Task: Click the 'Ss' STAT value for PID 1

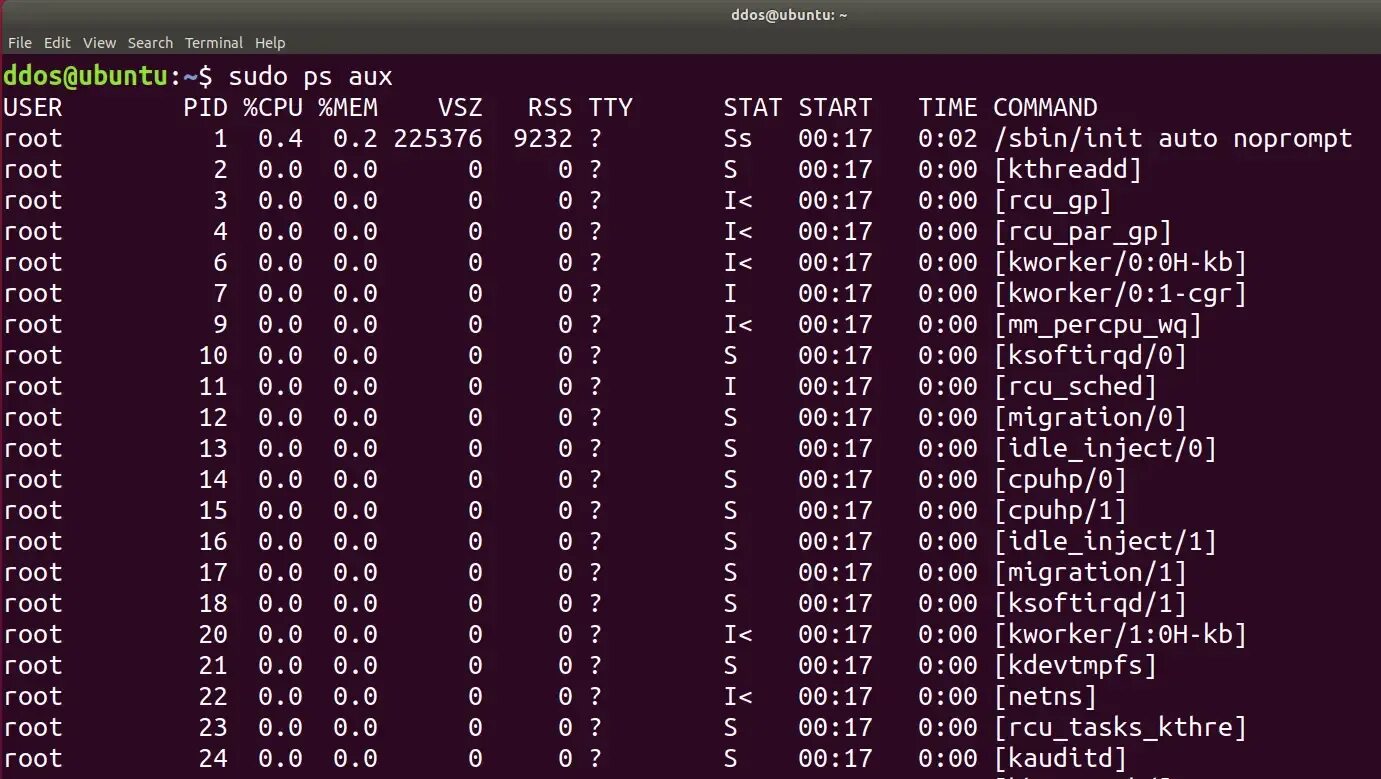Action: (x=738, y=138)
